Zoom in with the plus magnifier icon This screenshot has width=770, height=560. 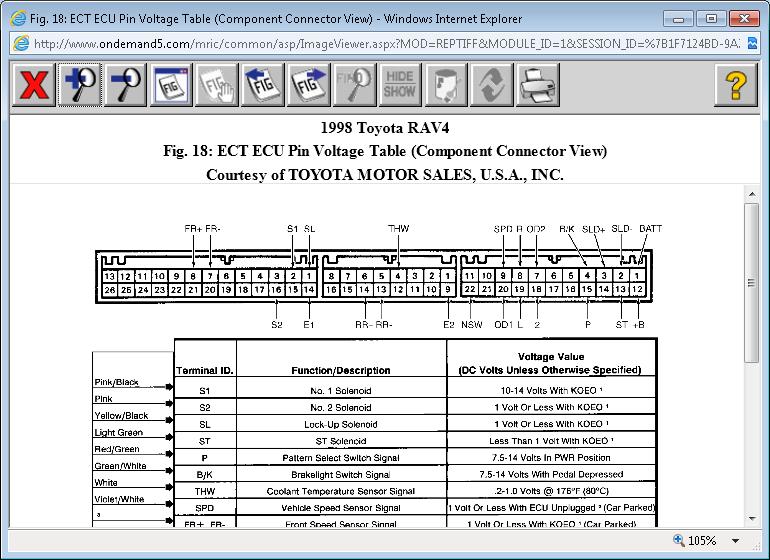pyautogui.click(x=80, y=84)
